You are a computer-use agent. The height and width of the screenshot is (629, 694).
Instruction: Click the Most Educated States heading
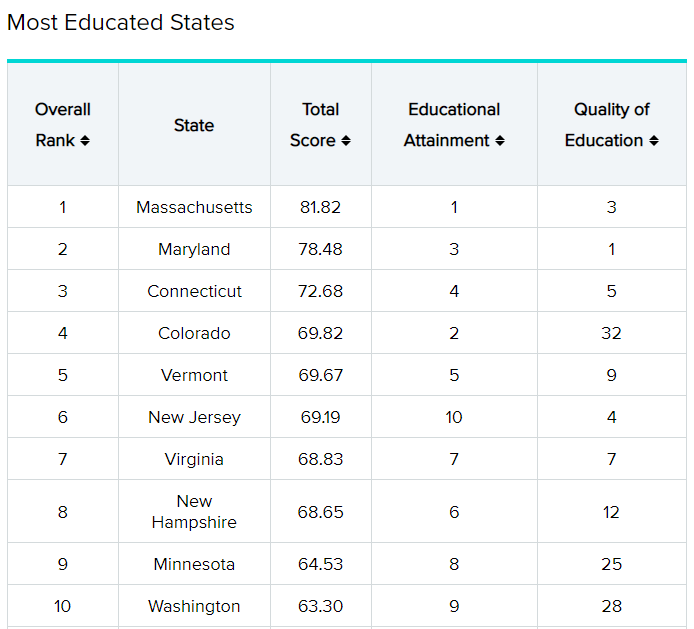(x=121, y=22)
